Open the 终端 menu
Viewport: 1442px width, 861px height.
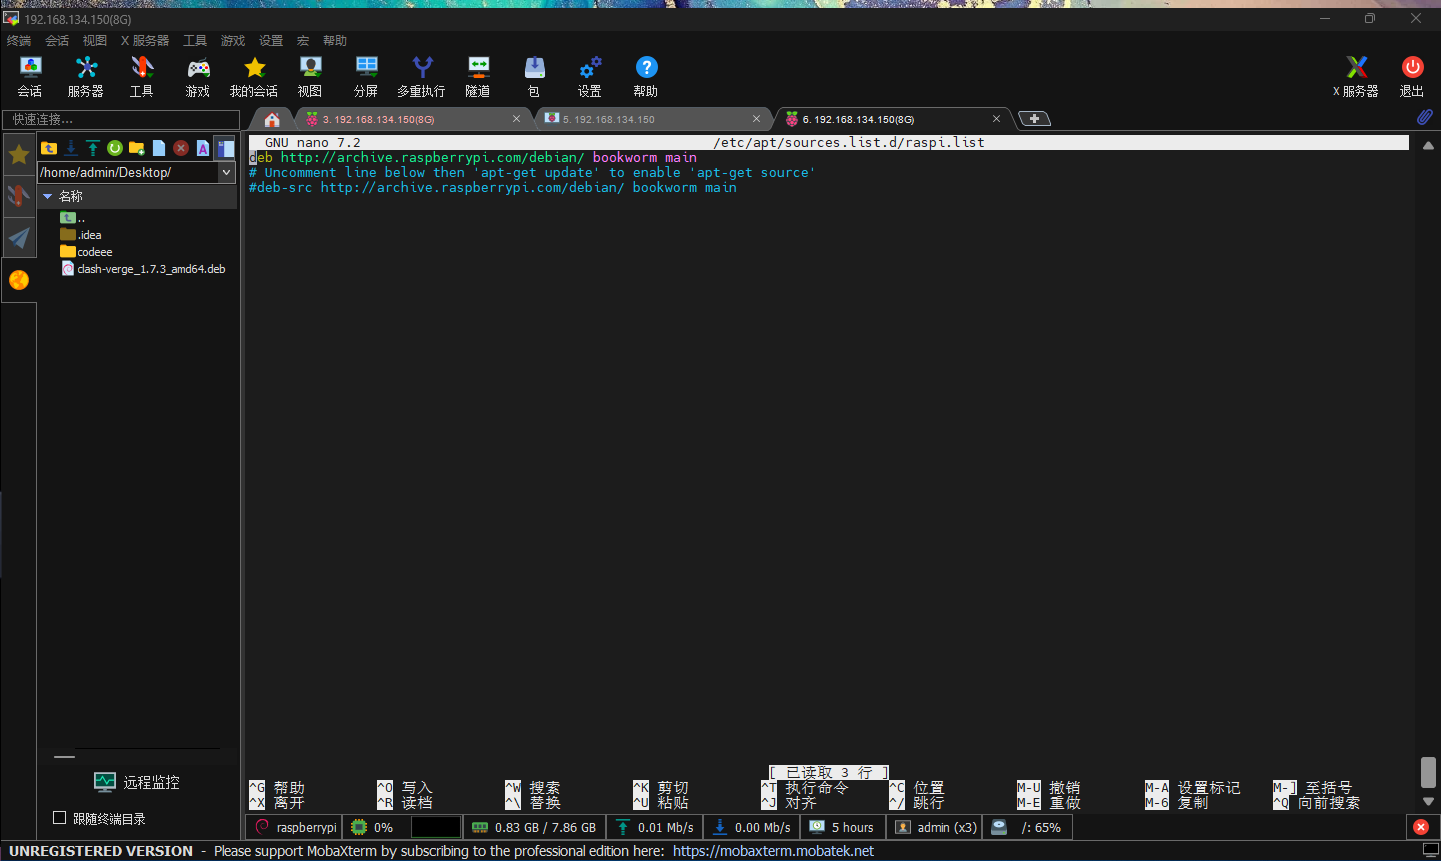19,41
